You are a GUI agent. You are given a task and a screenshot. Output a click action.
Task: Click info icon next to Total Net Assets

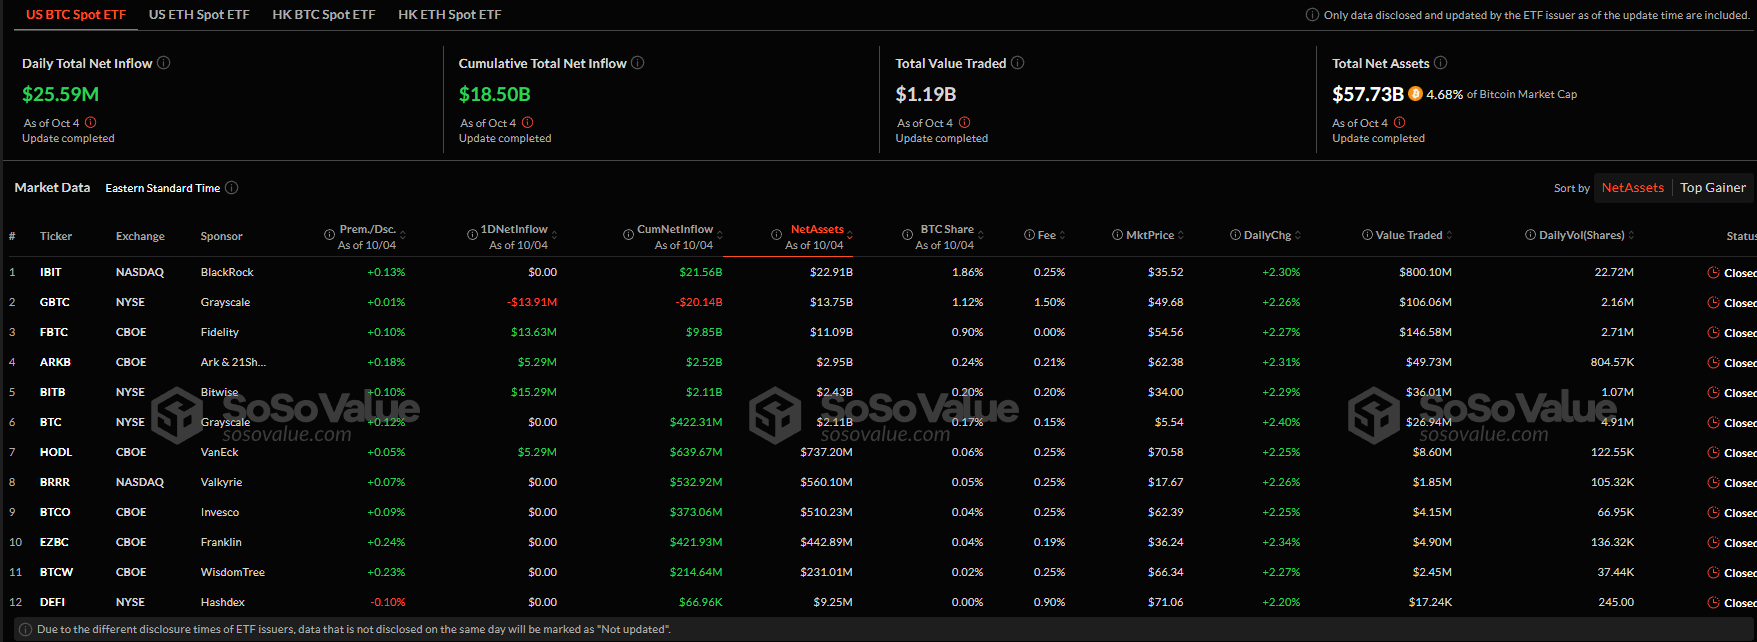(x=1441, y=63)
